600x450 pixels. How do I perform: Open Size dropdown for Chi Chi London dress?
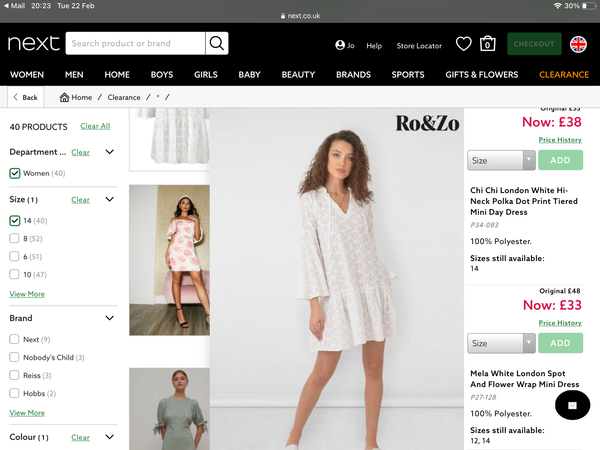(x=501, y=160)
